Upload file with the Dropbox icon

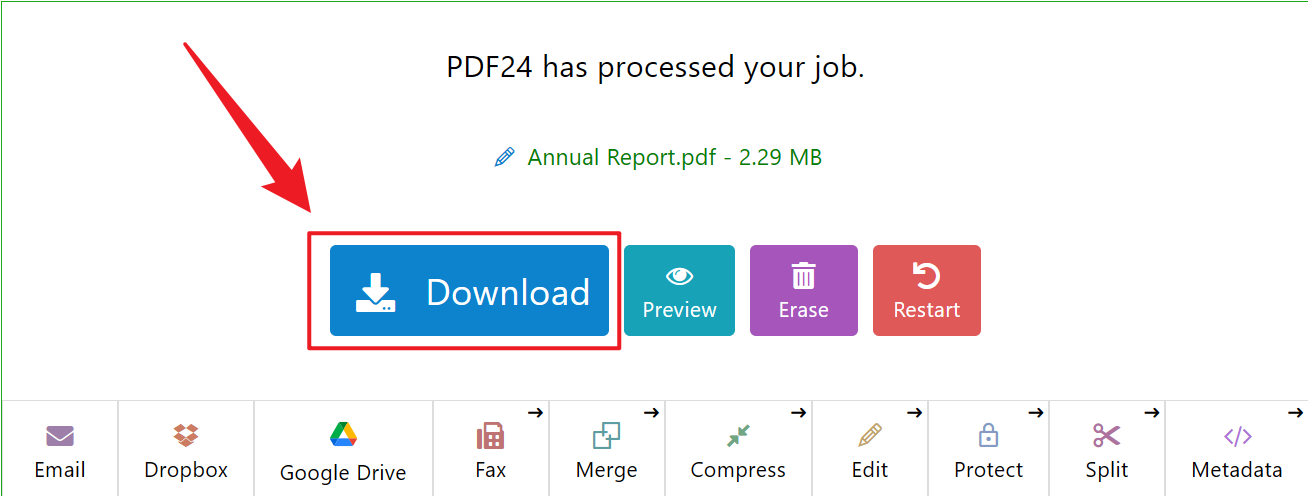(186, 435)
